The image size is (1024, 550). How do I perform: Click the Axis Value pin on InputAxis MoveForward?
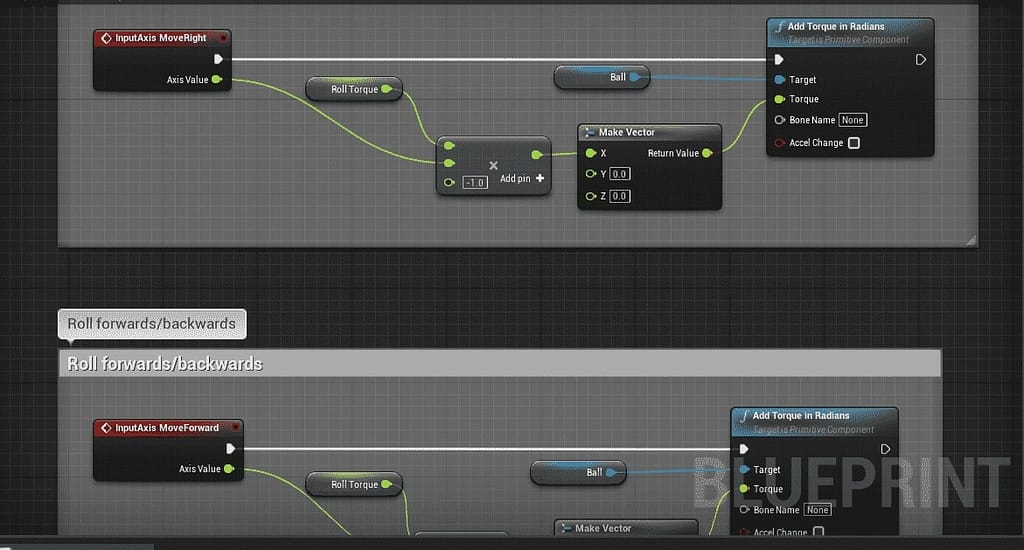click(x=229, y=468)
